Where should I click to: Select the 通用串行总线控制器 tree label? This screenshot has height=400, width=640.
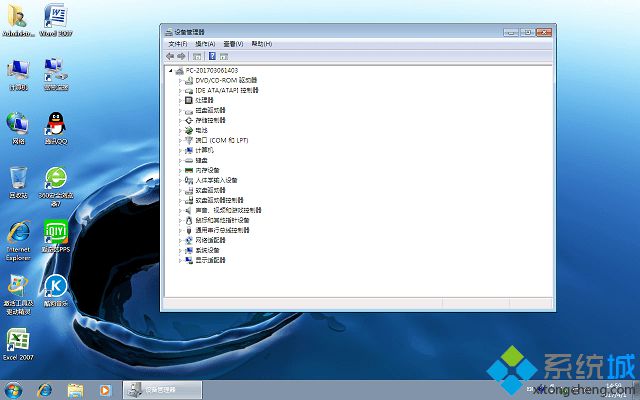tap(222, 231)
